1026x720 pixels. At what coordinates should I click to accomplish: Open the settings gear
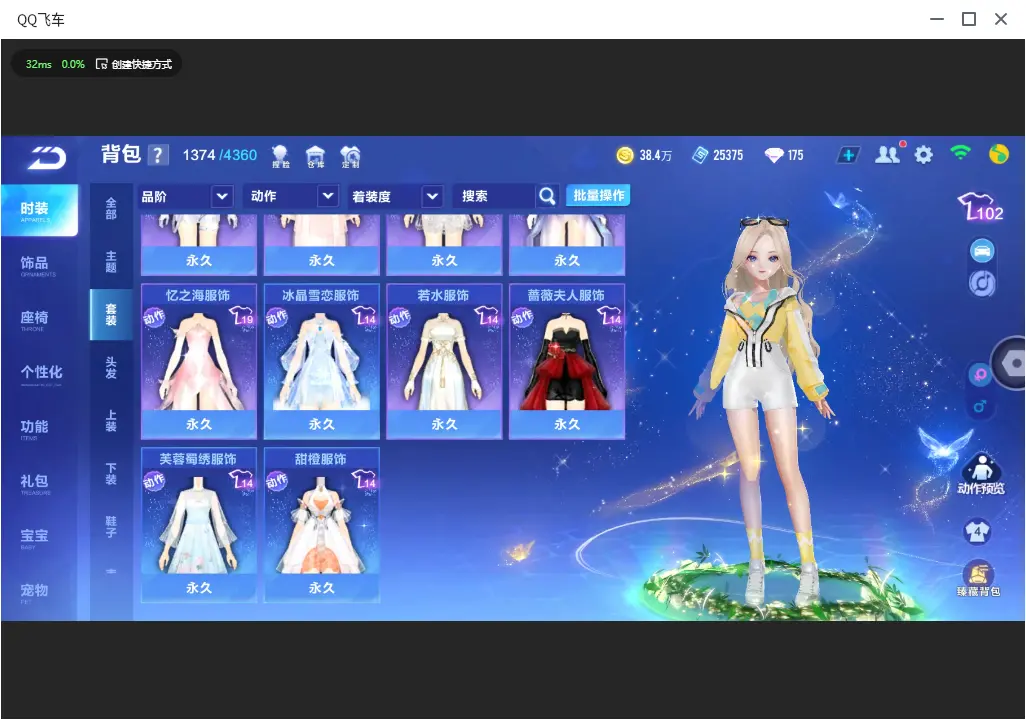[x=923, y=155]
